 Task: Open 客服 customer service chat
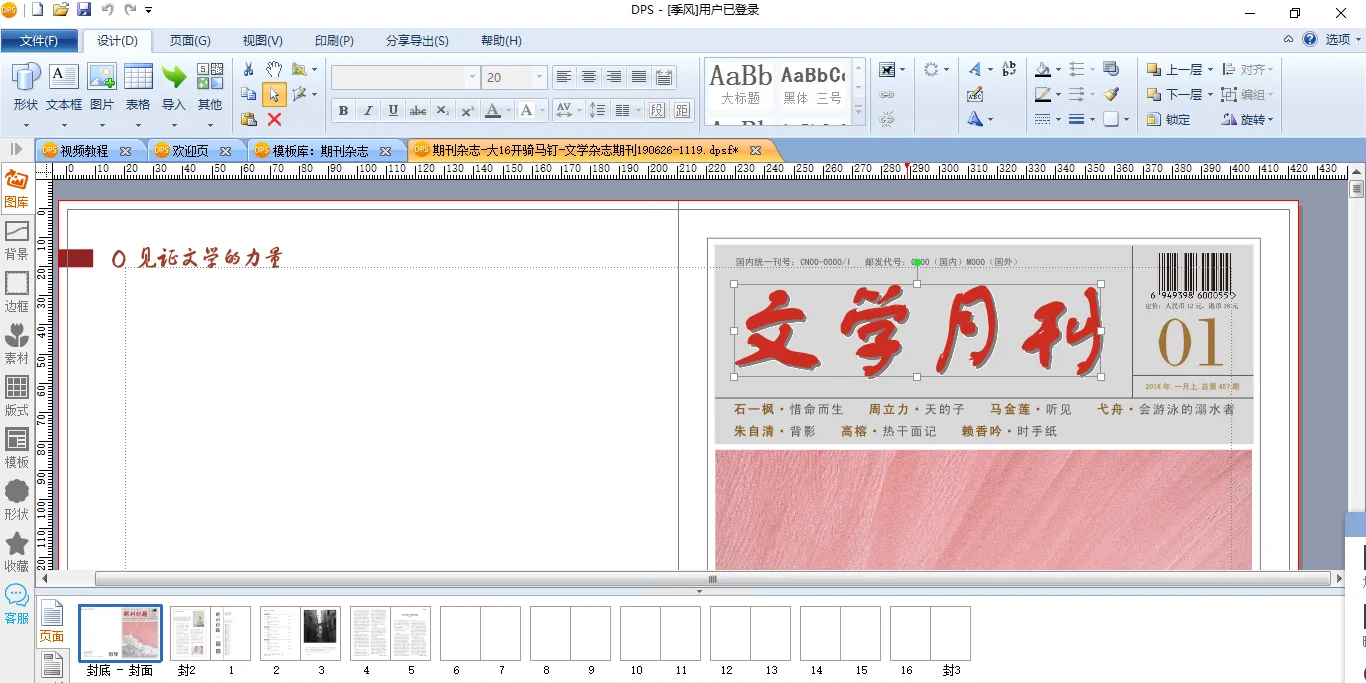click(x=17, y=604)
